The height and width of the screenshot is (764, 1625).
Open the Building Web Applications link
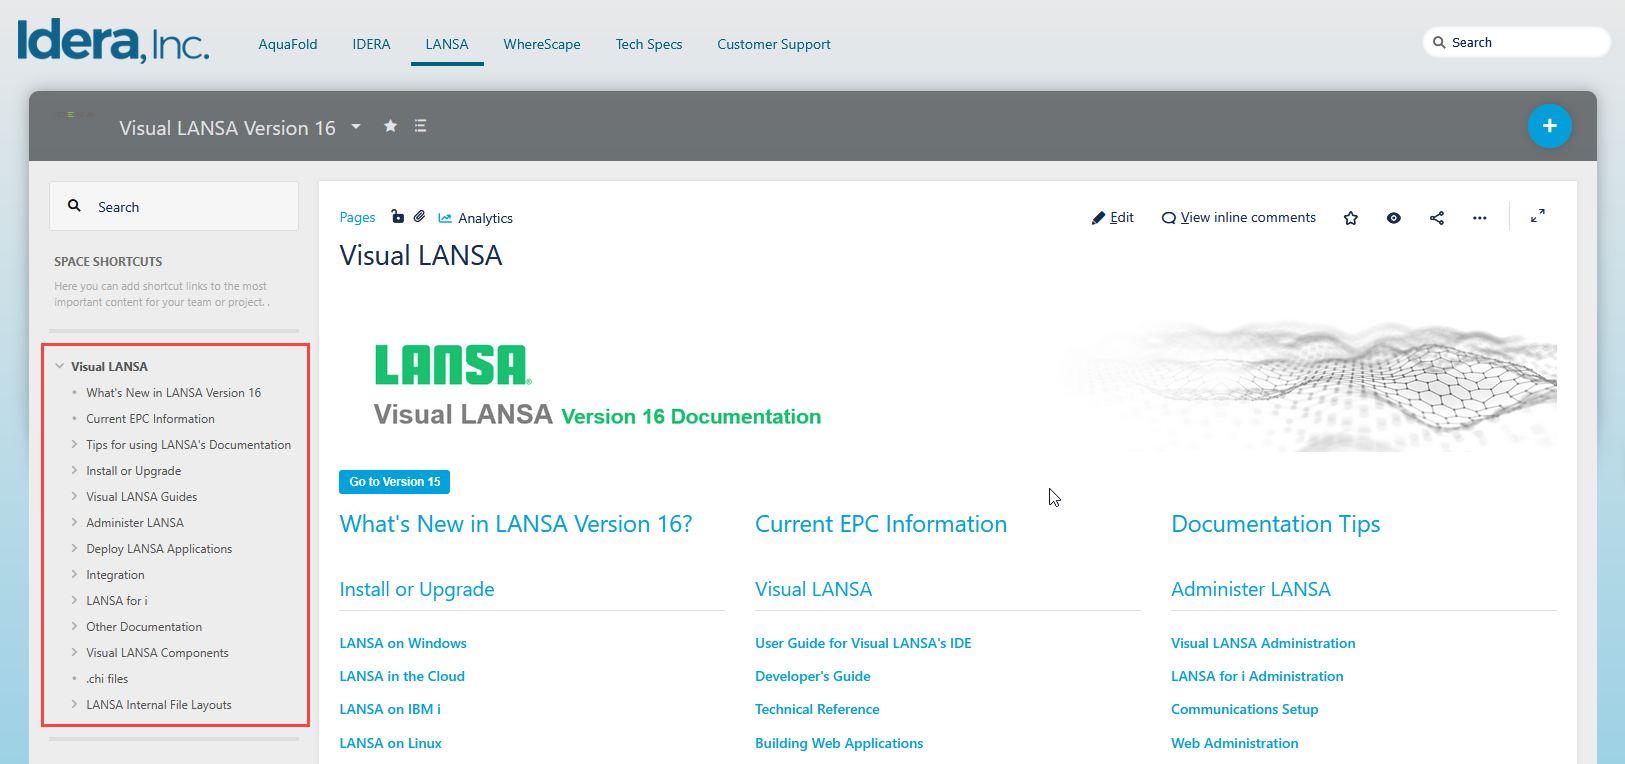click(x=839, y=743)
